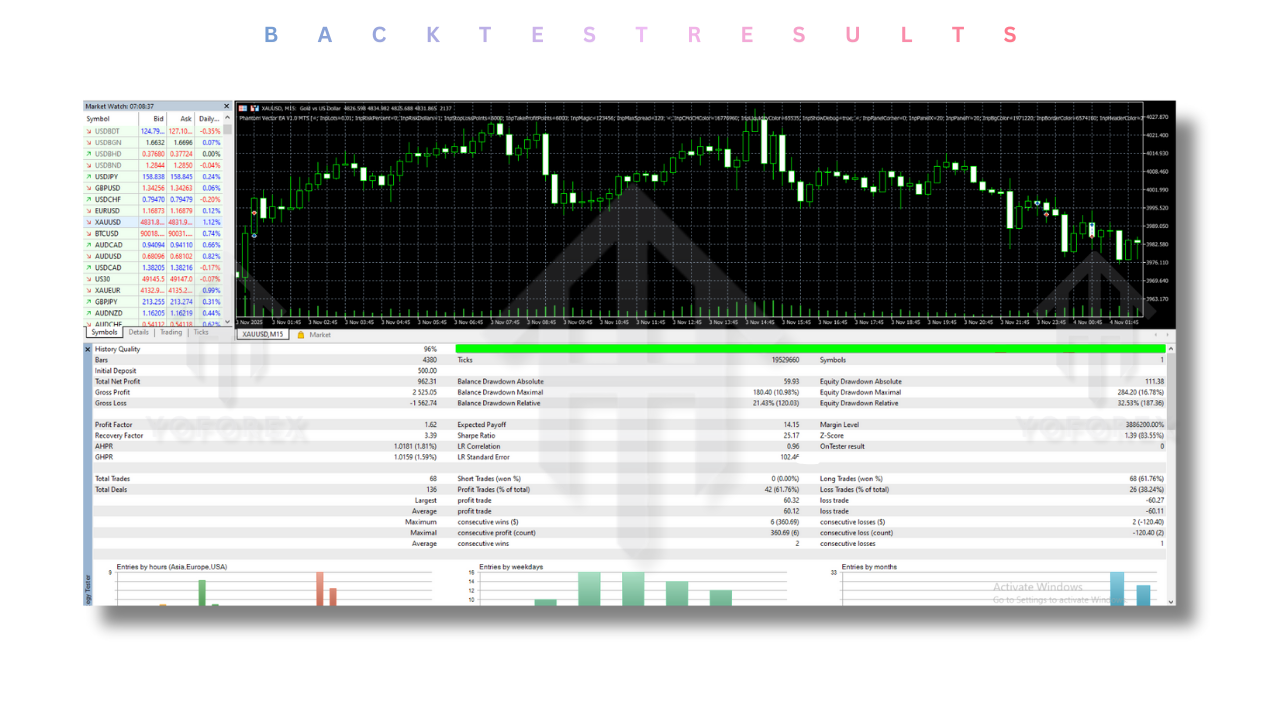Viewport: 1280px width, 720px height.
Task: Click the GBPJPY up-arrow icon
Action: [x=89, y=302]
